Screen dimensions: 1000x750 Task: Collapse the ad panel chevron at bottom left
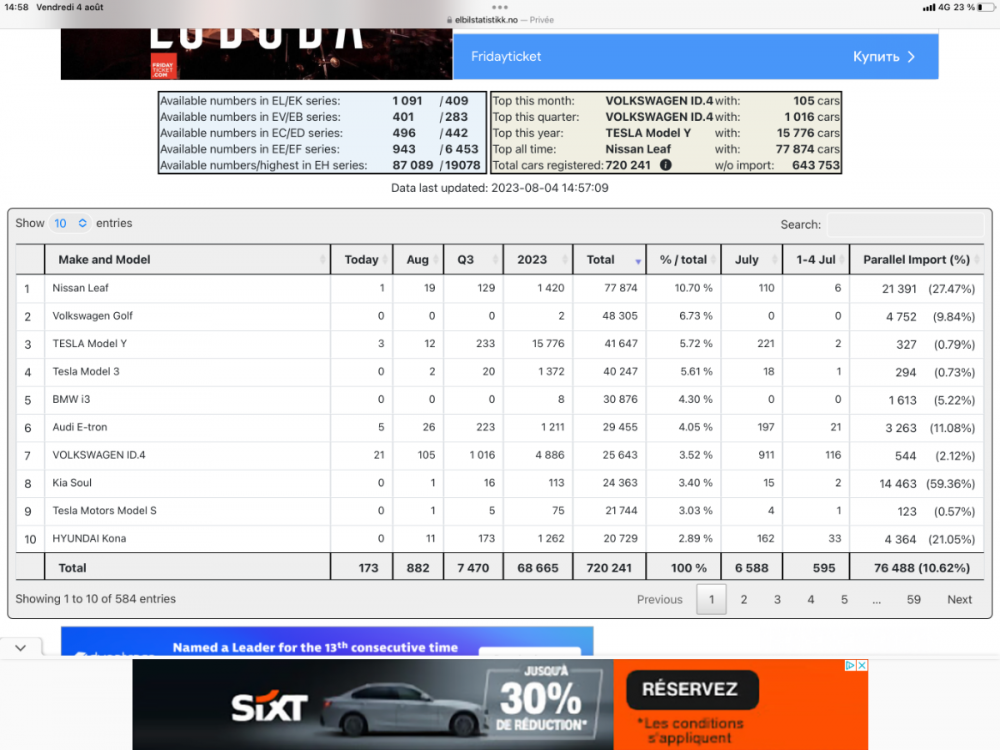coord(21,648)
